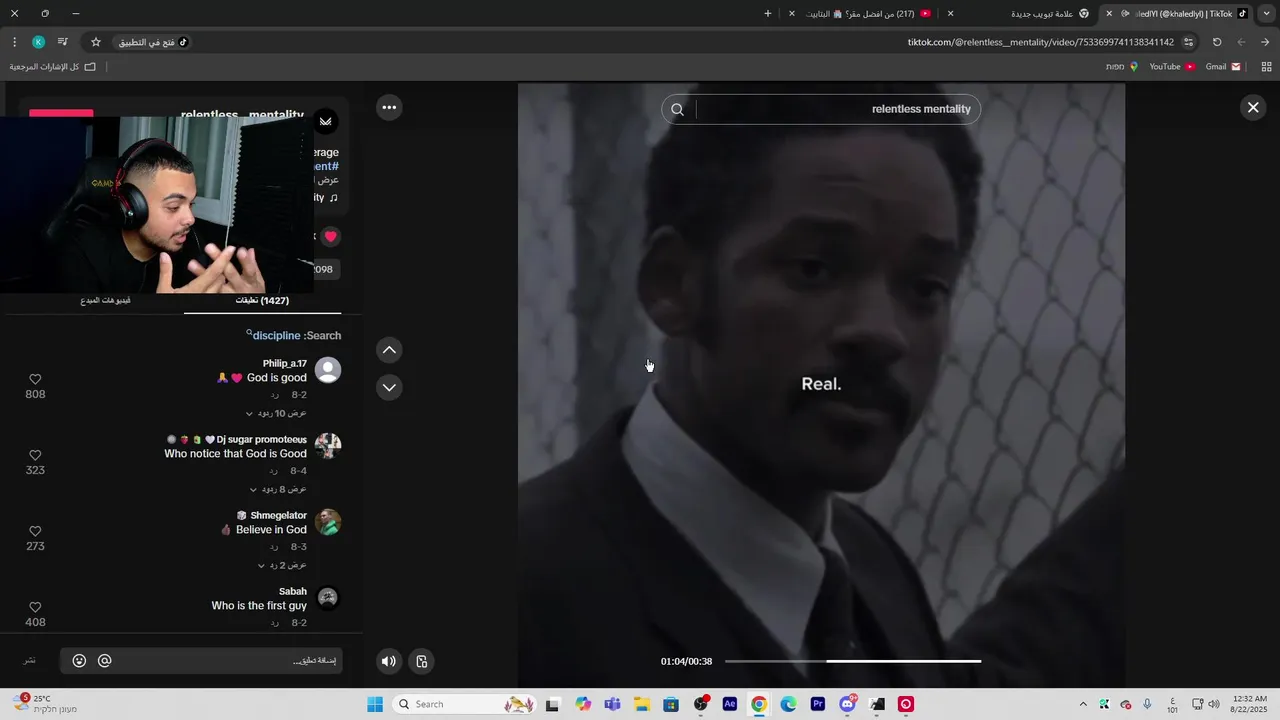
Task: Seek the video progress bar
Action: click(853, 661)
